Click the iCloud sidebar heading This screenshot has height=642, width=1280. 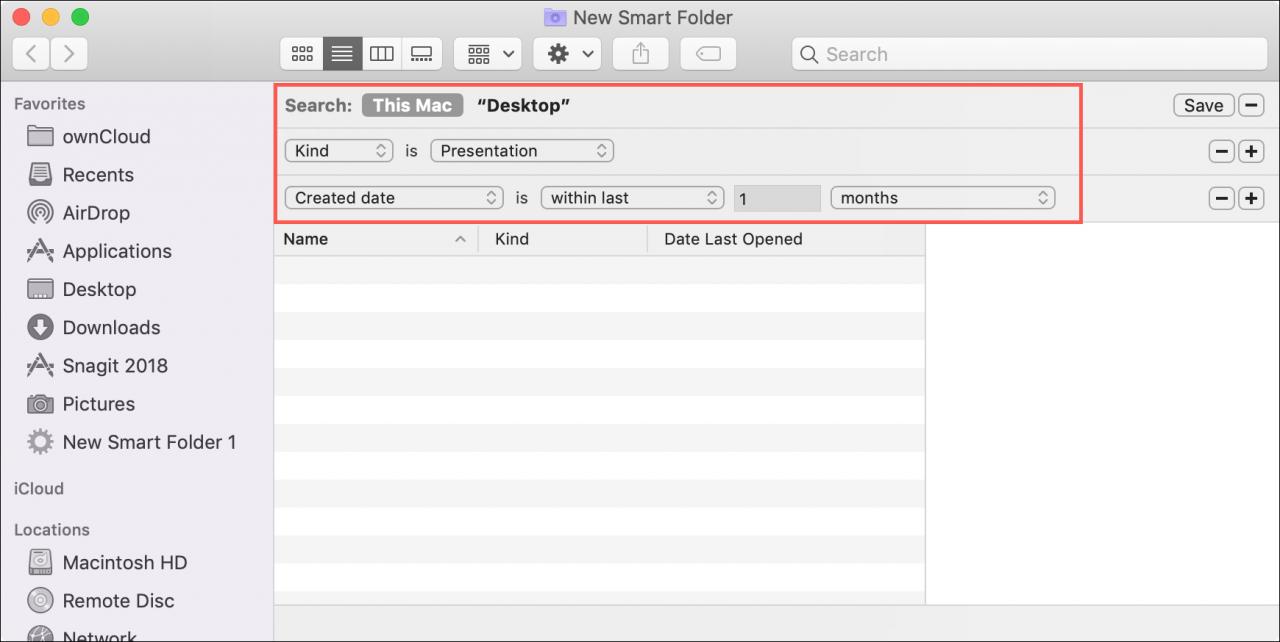click(39, 489)
